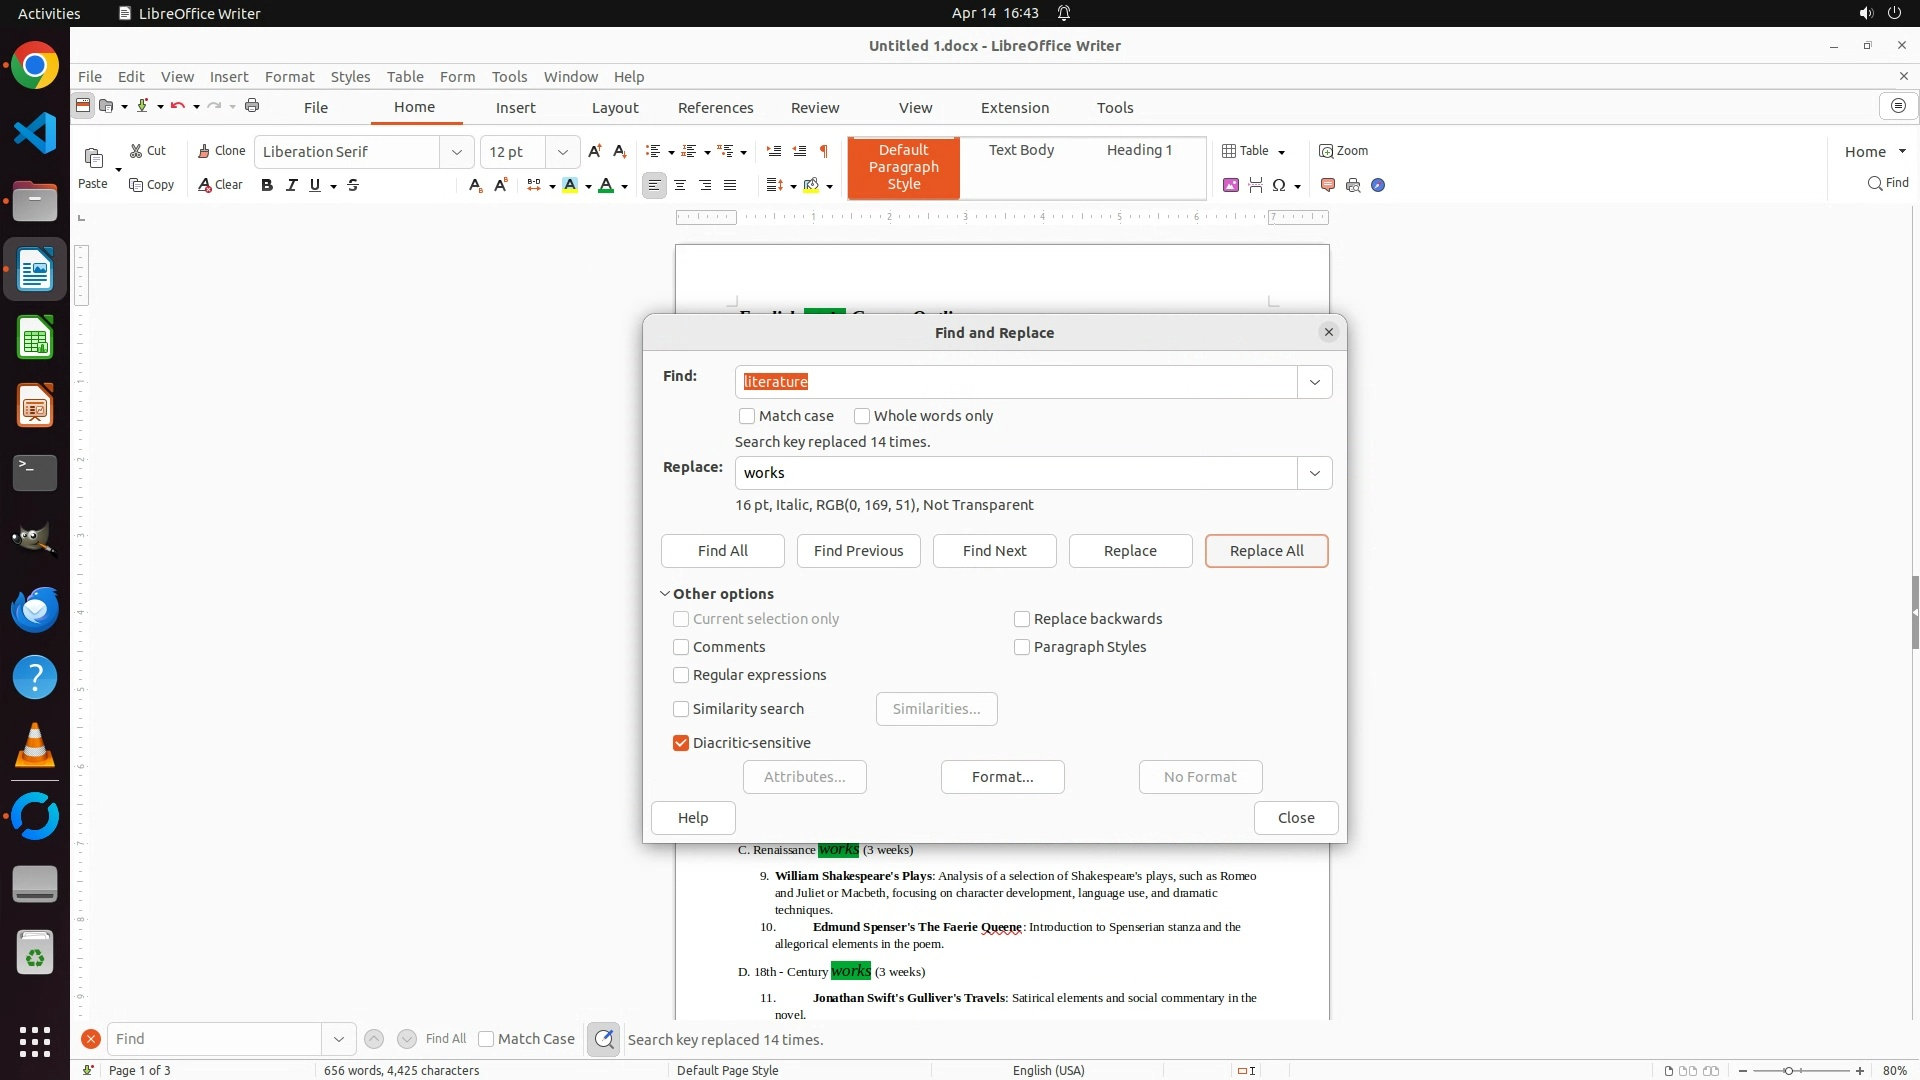
Task: Collapse the Other options section
Action: [x=665, y=594]
